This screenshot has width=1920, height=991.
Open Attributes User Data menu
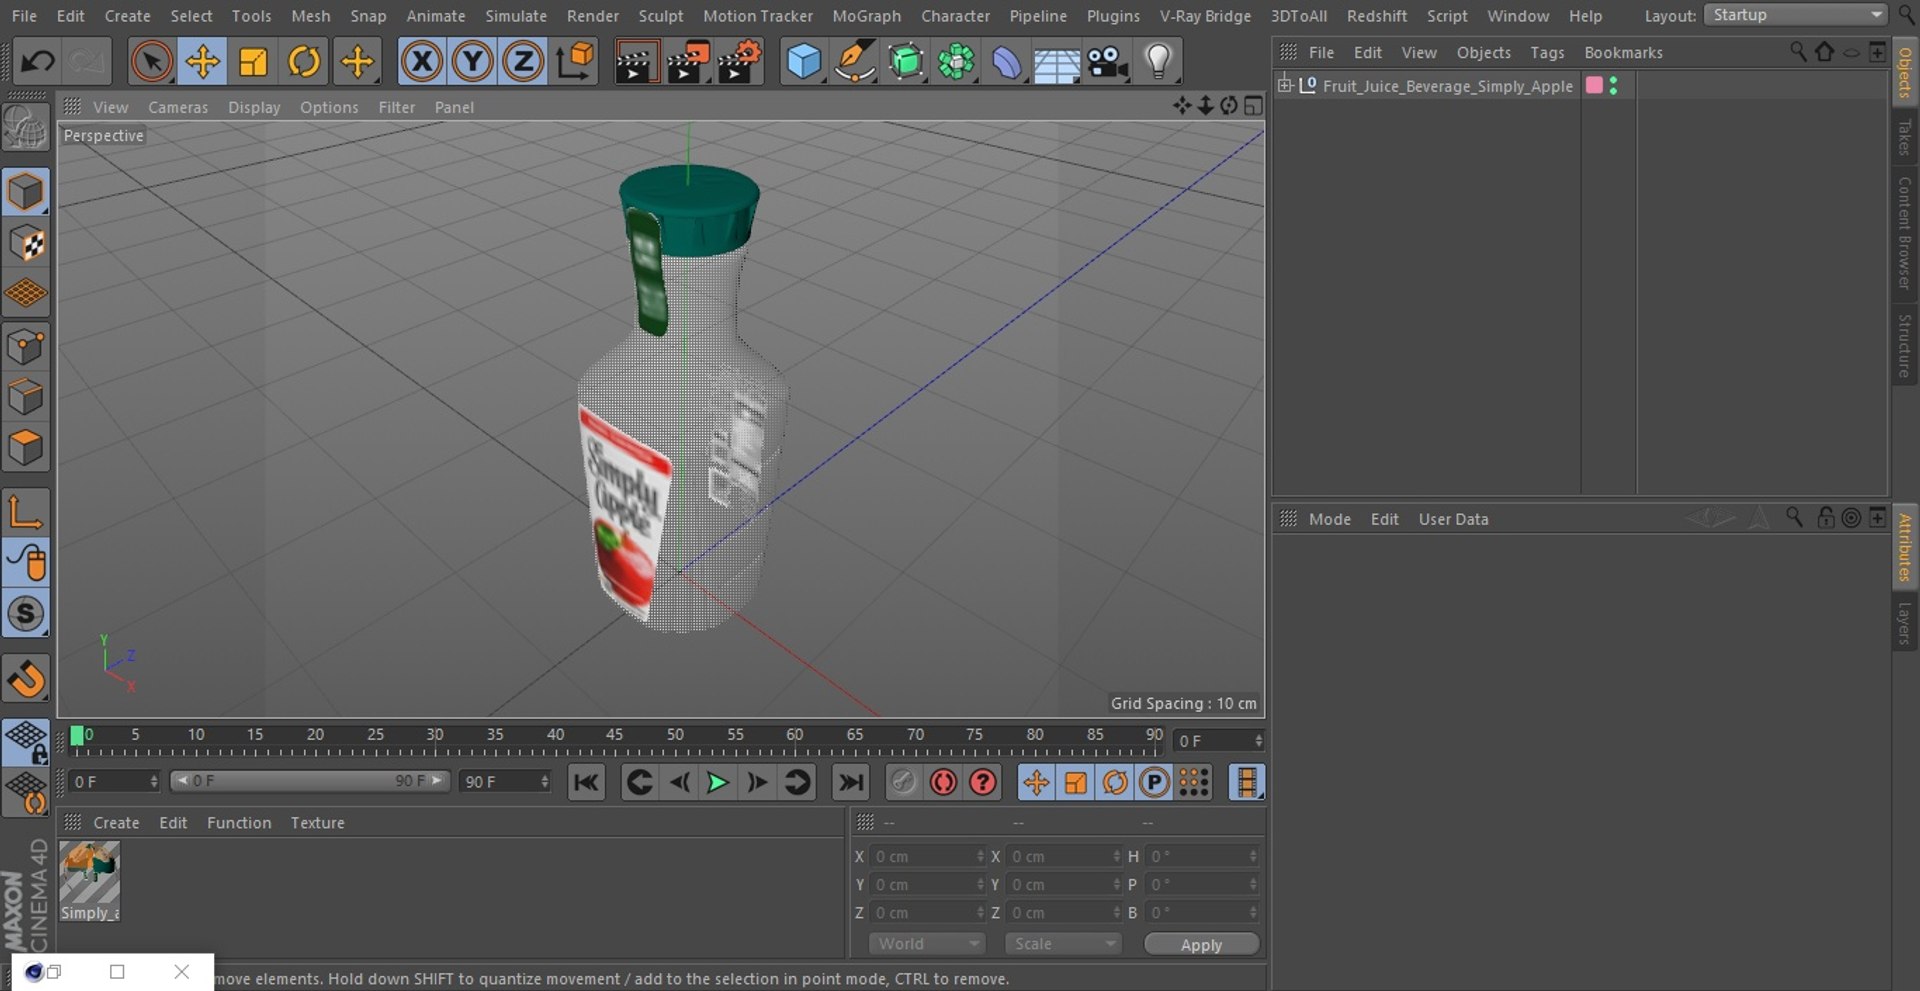coord(1453,519)
